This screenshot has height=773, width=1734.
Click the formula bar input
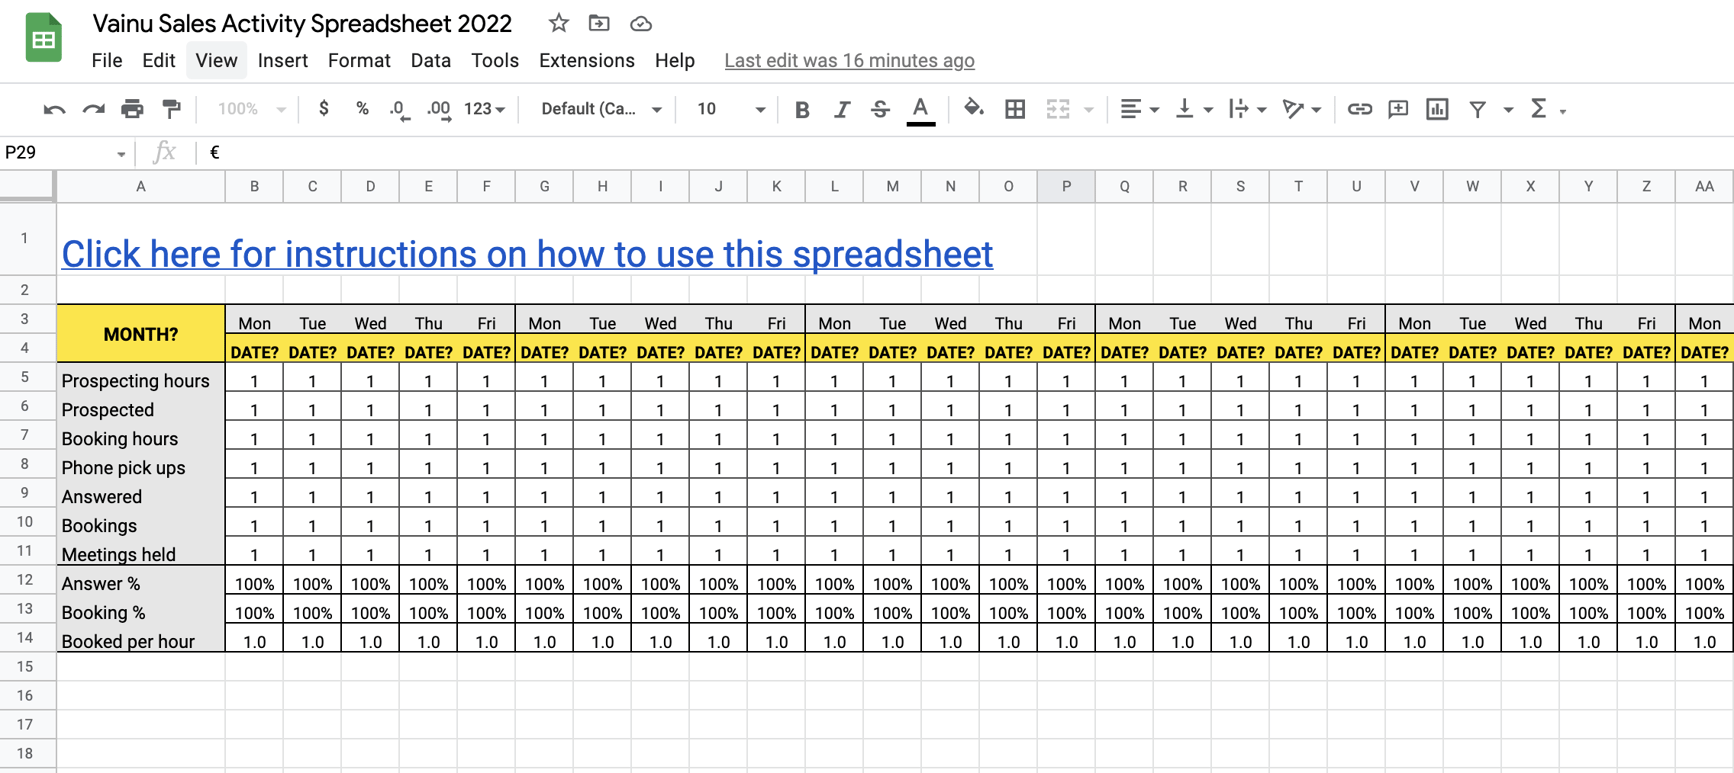tap(965, 152)
